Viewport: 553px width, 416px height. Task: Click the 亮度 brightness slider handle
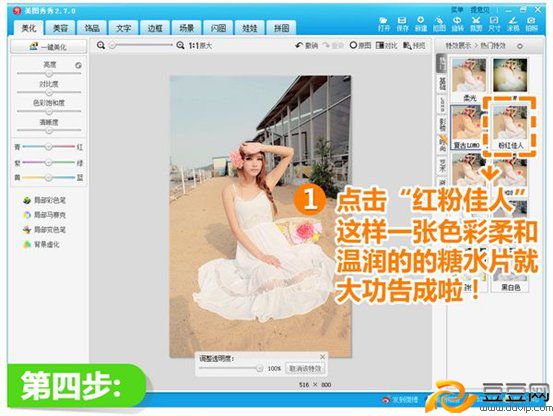(49, 73)
